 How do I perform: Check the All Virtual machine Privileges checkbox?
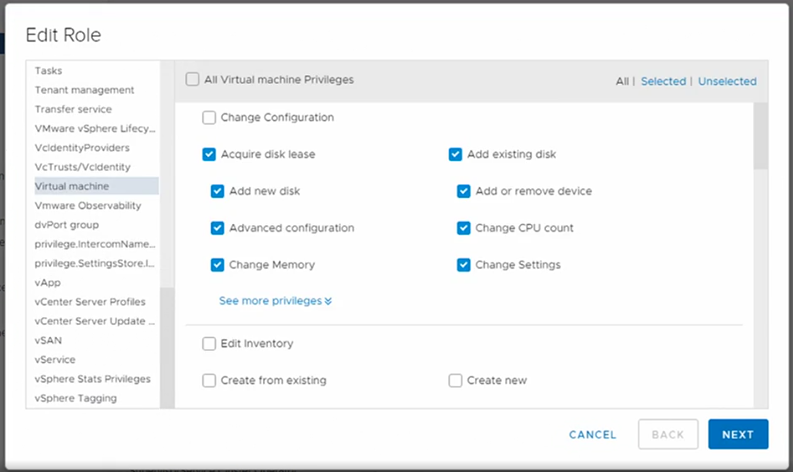[x=193, y=80]
